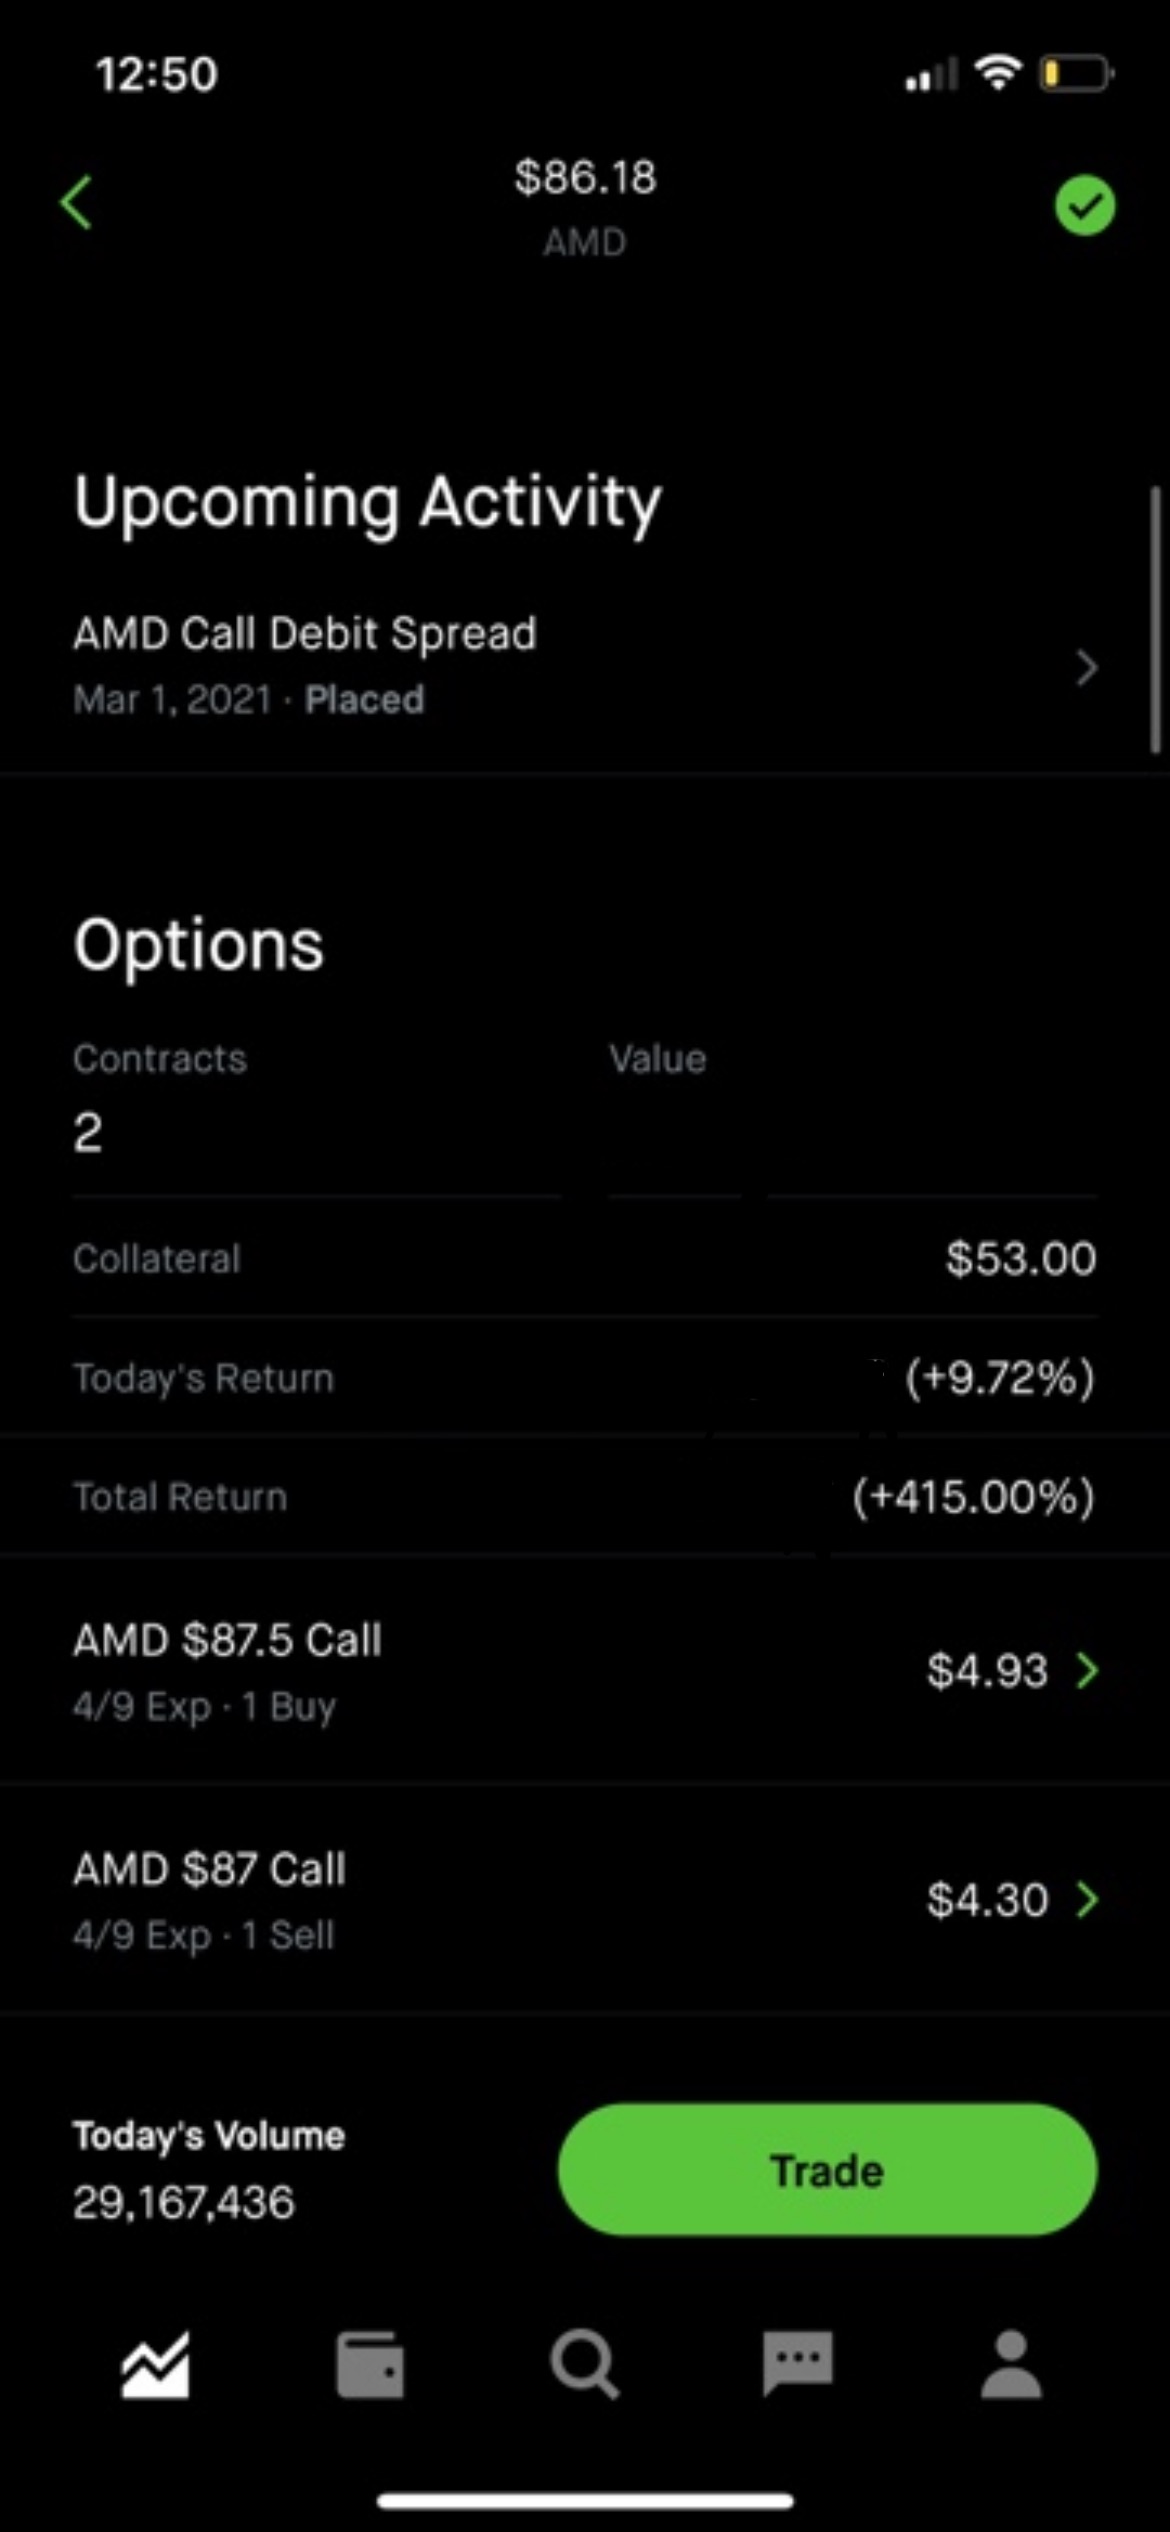Open the messages chat bubble tab
The height and width of the screenshot is (2532, 1170).
(x=797, y=2364)
